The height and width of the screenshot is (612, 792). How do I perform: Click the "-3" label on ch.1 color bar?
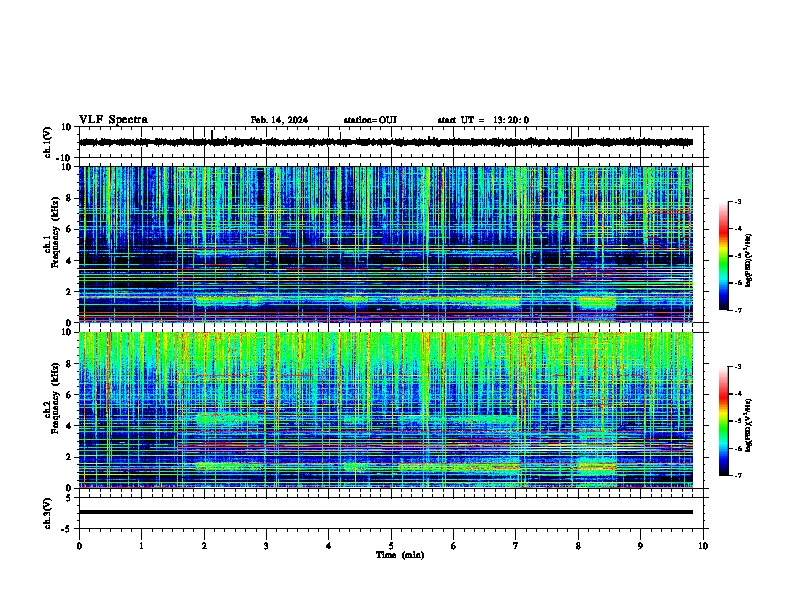point(737,201)
